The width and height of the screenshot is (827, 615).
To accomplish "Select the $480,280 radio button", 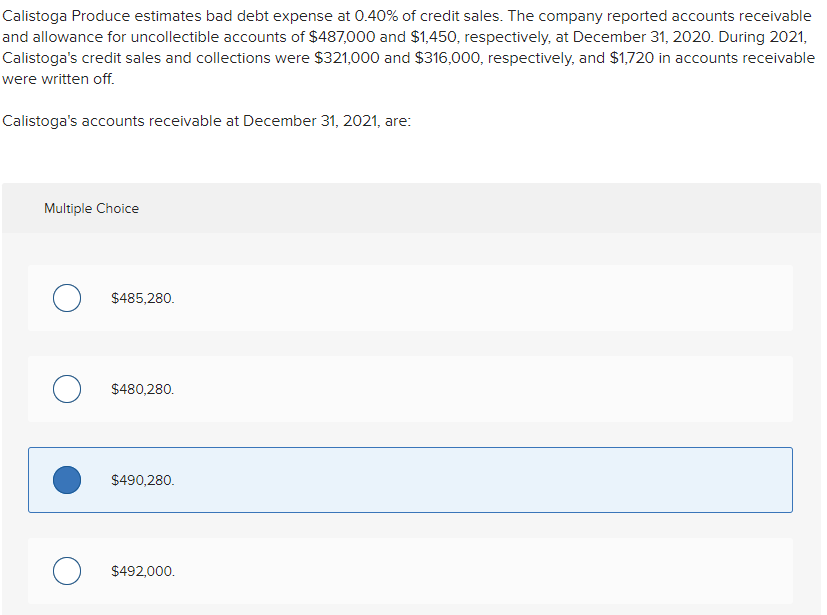I will click(x=66, y=389).
